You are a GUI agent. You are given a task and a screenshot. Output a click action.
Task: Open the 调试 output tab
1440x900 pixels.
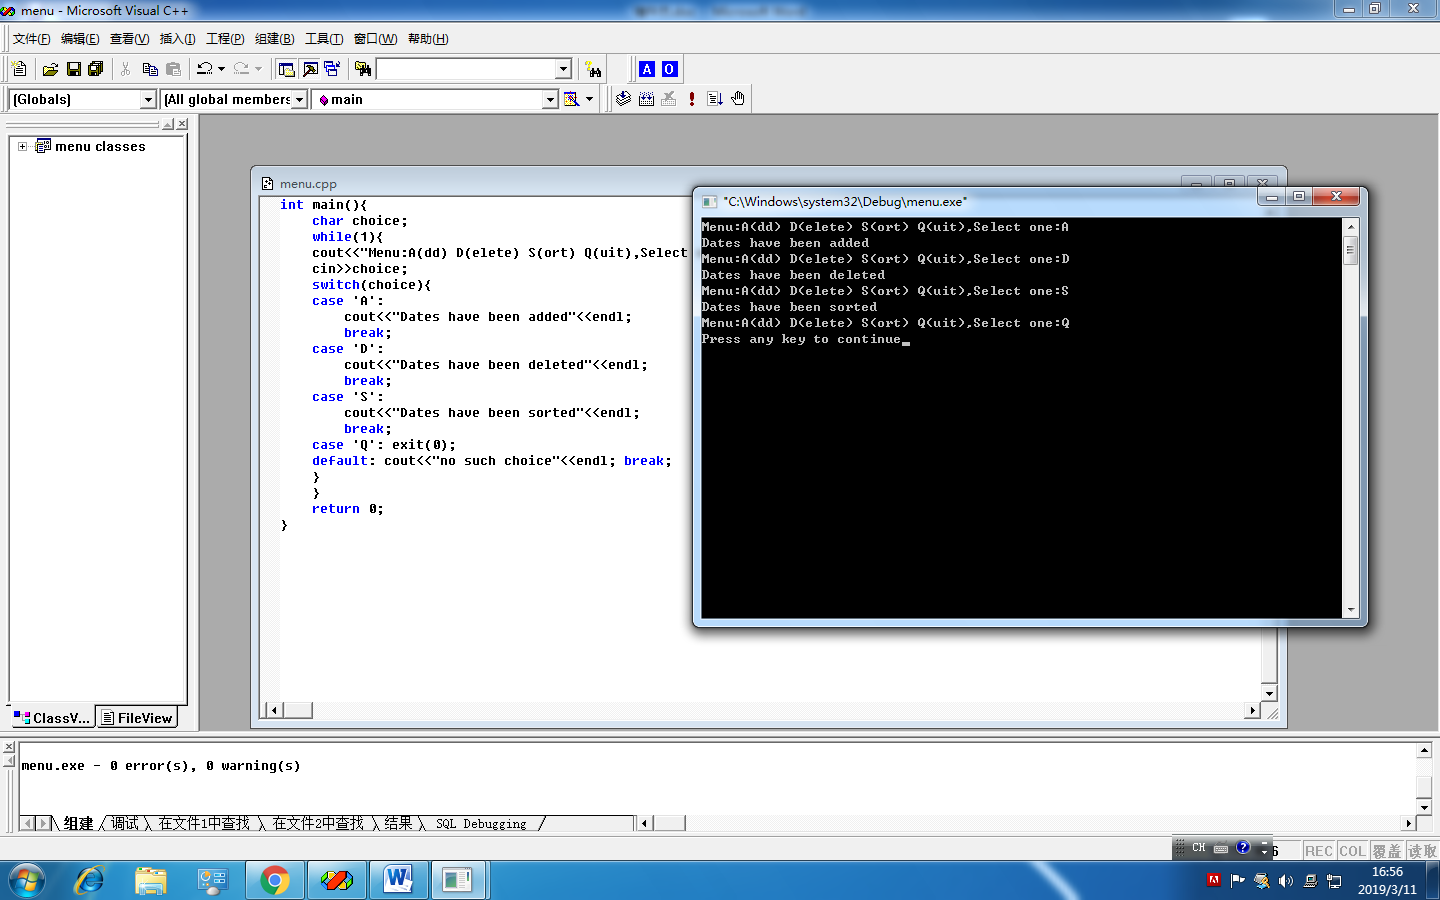tap(125, 824)
